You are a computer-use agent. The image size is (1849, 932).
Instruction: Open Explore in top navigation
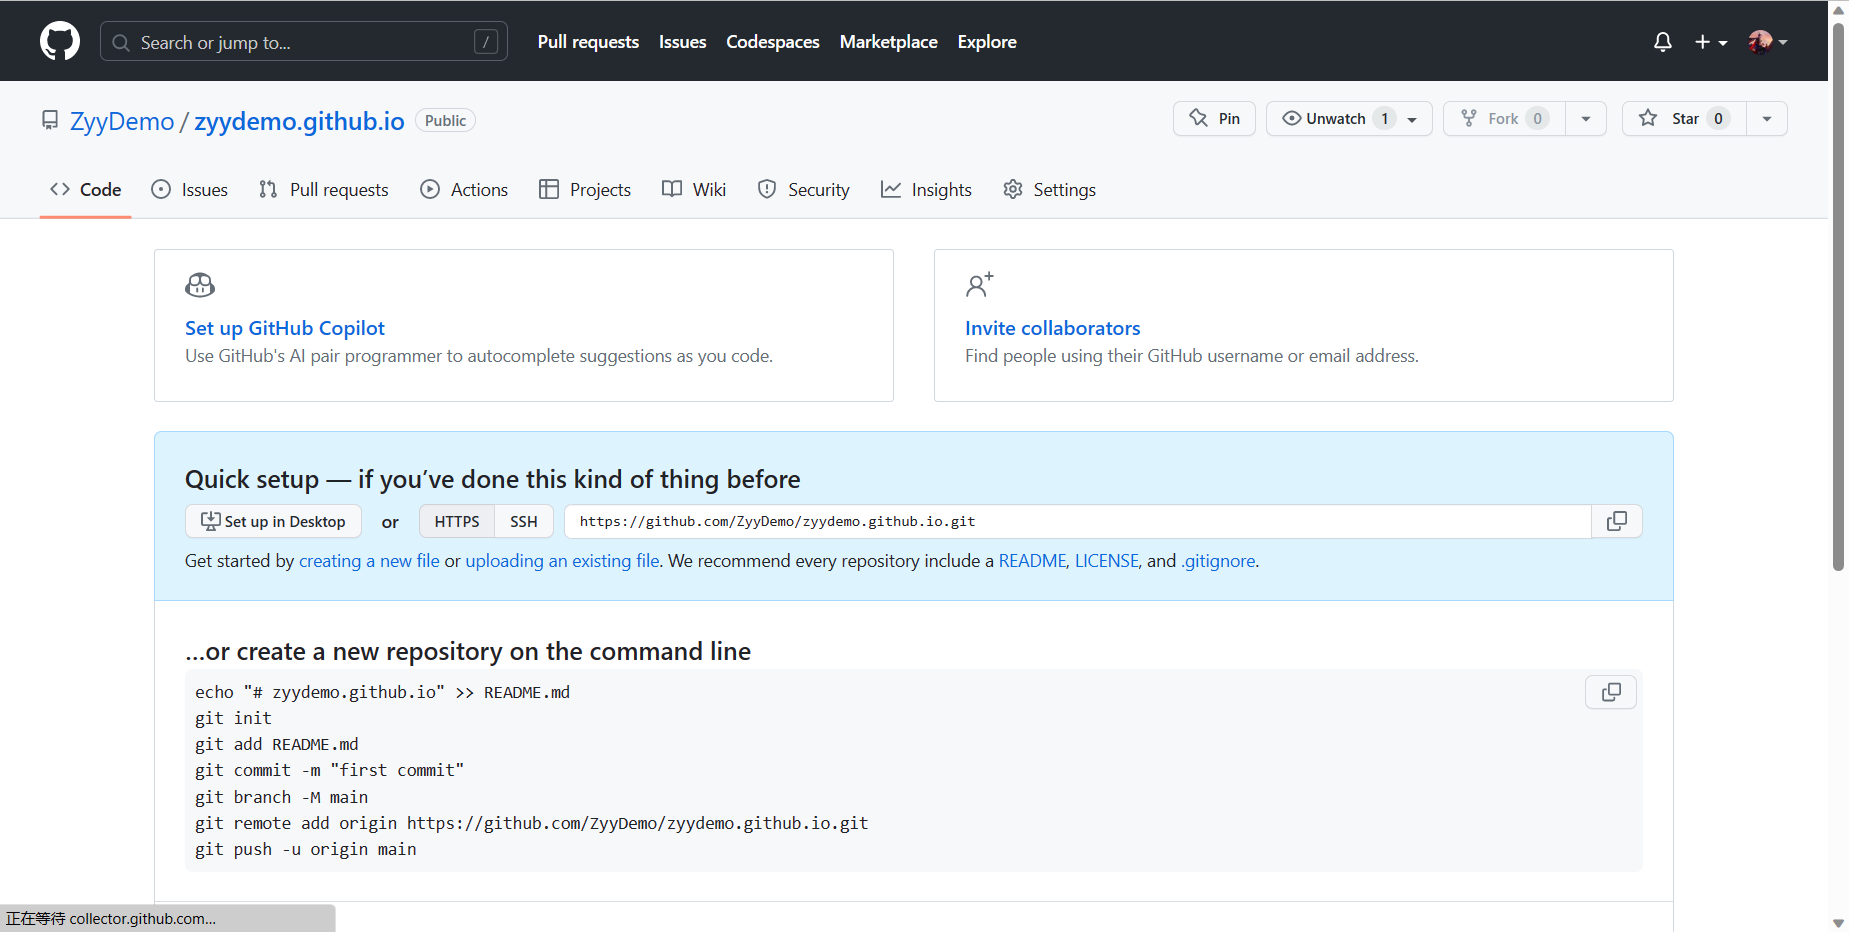pos(987,42)
